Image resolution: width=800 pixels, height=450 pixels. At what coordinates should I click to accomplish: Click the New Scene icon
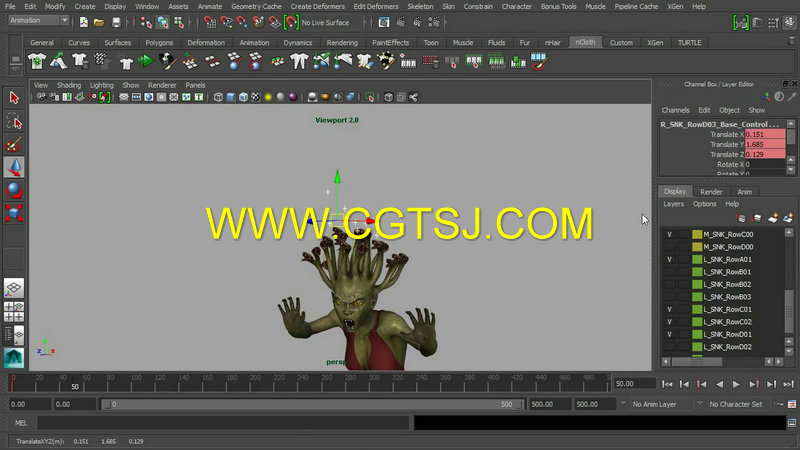84,22
